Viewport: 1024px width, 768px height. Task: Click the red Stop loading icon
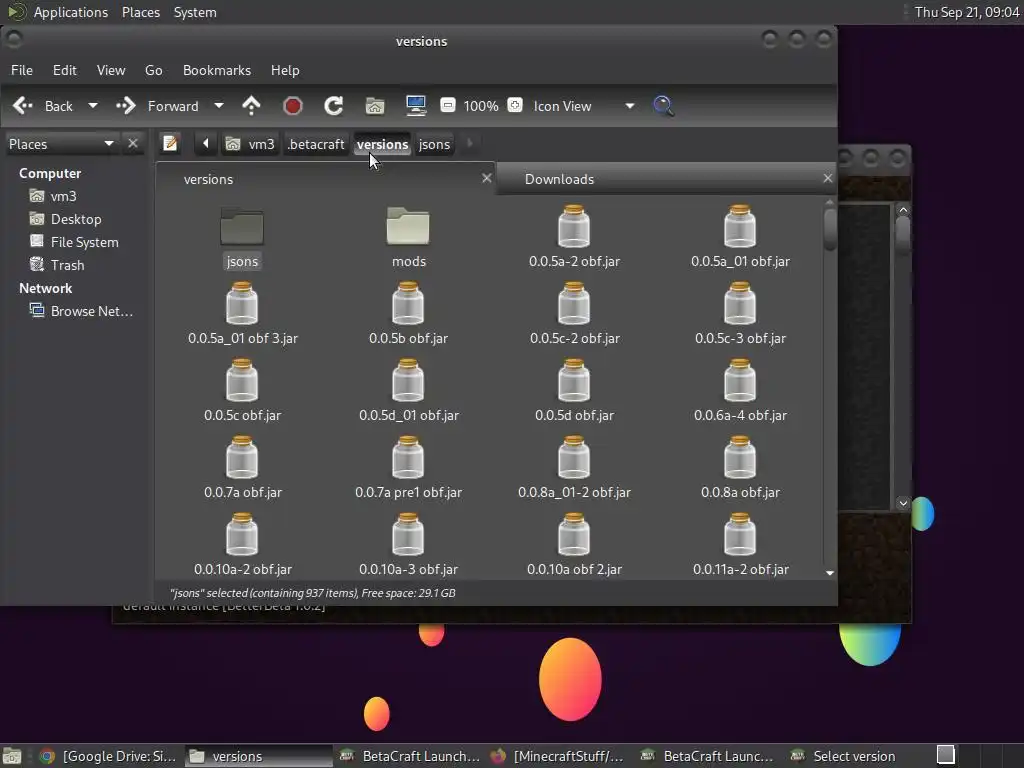click(293, 106)
